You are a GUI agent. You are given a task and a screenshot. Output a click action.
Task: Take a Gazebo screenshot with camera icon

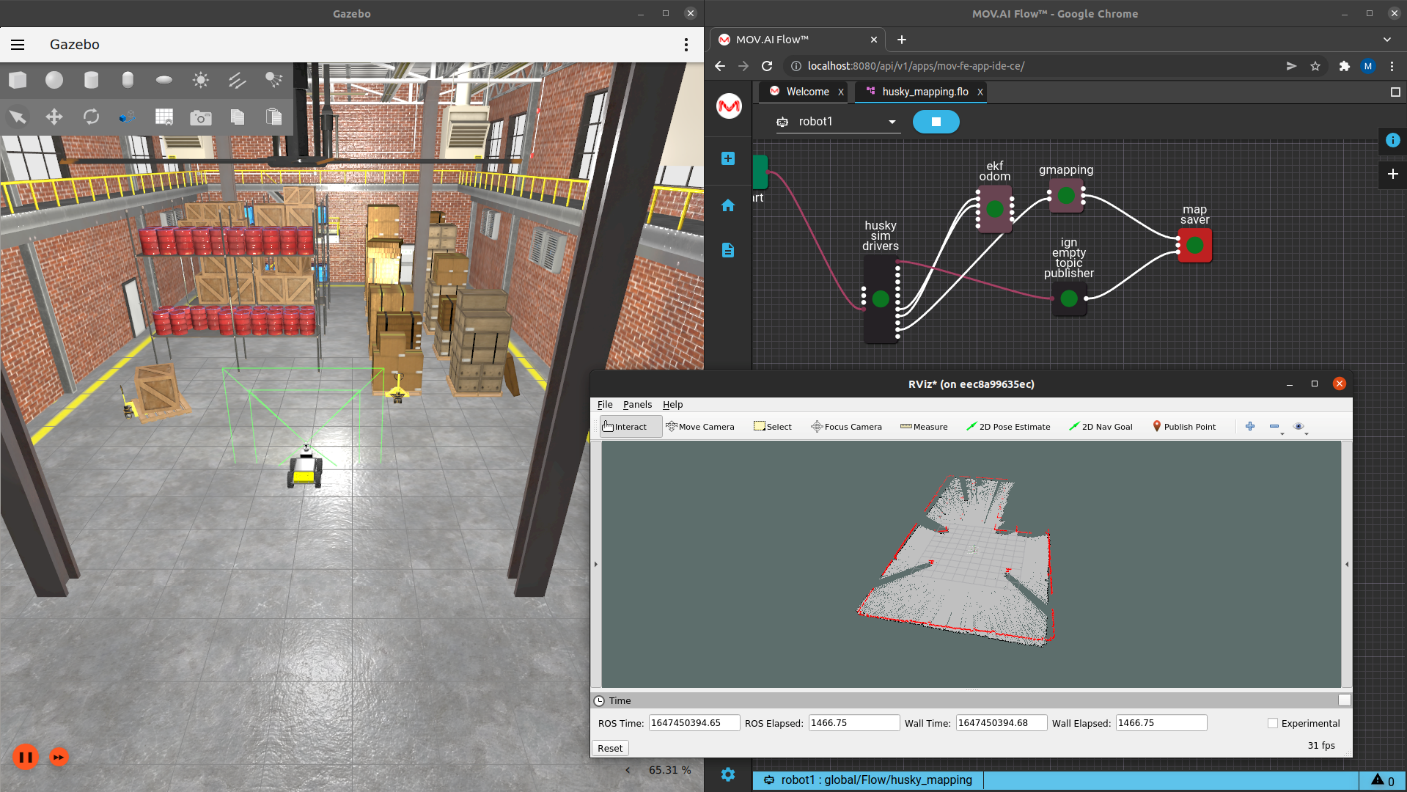pos(201,117)
